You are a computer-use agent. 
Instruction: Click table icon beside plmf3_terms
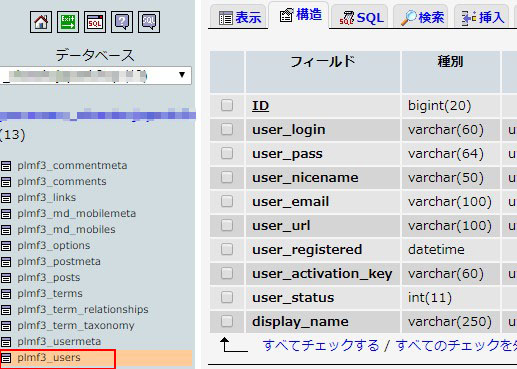coord(6,294)
